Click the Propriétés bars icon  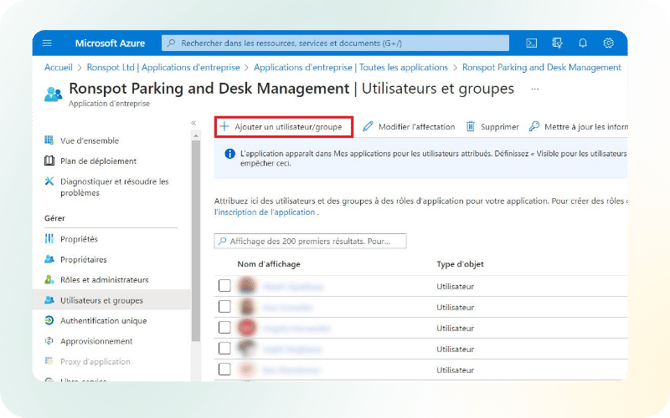(49, 238)
